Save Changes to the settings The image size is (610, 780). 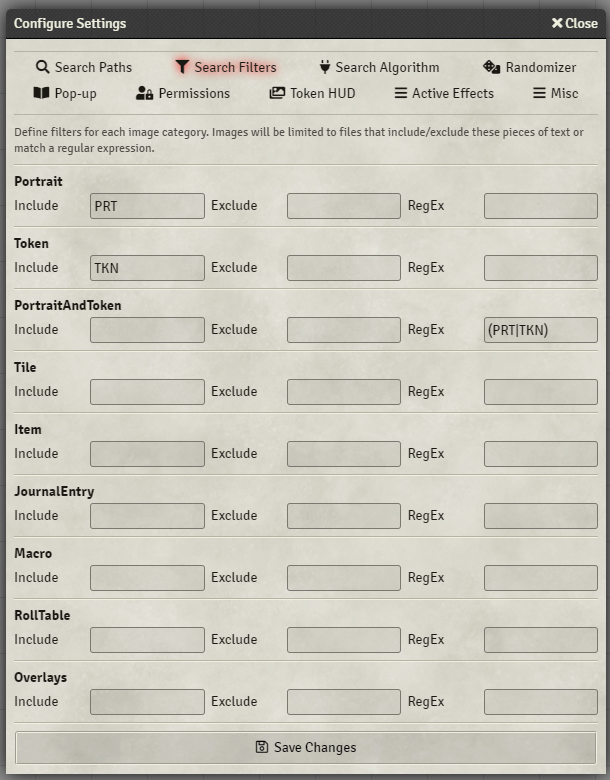[x=305, y=747]
